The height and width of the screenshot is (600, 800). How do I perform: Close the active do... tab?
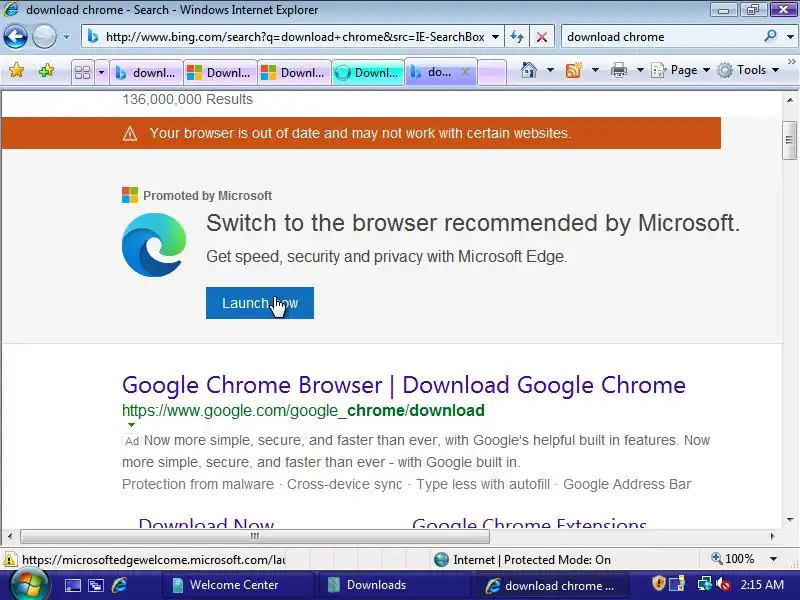tap(465, 72)
